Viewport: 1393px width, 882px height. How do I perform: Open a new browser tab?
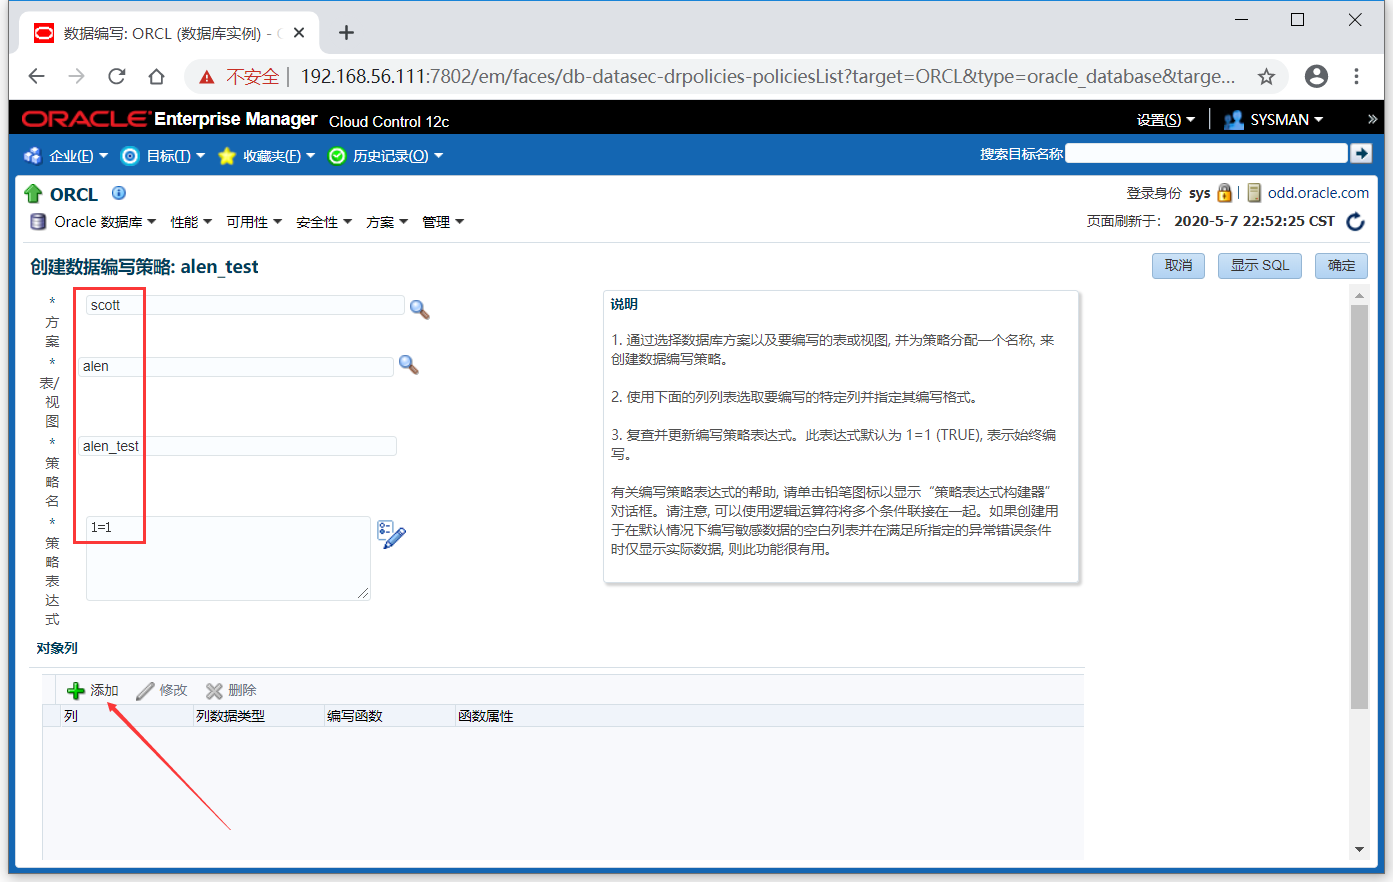click(x=346, y=33)
